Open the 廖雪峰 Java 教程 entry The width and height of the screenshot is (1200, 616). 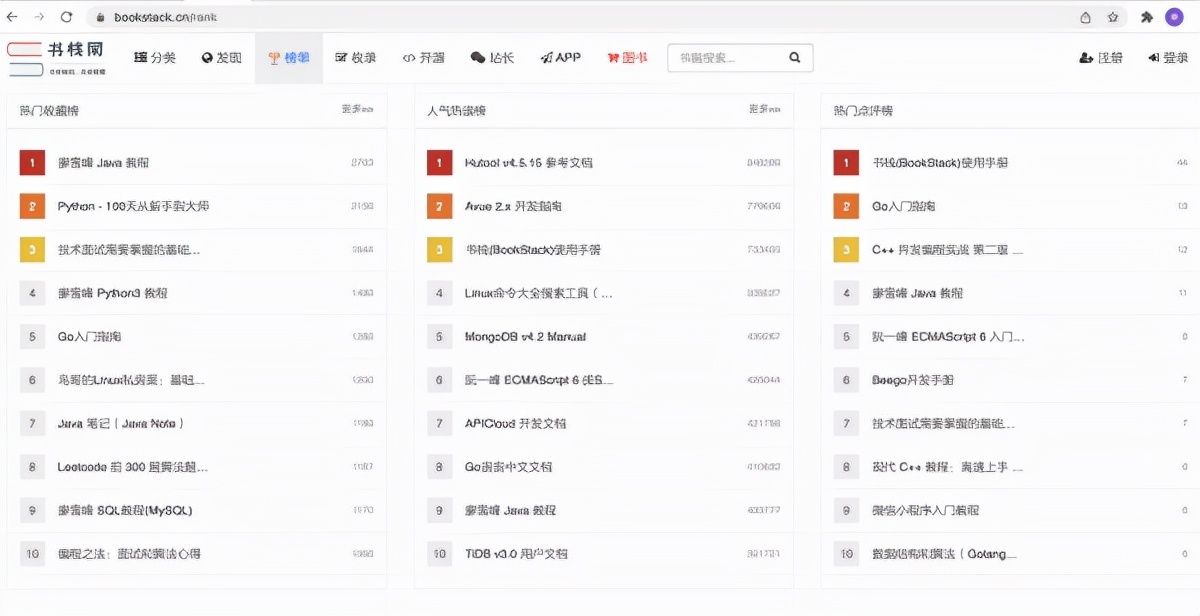pyautogui.click(x=104, y=161)
